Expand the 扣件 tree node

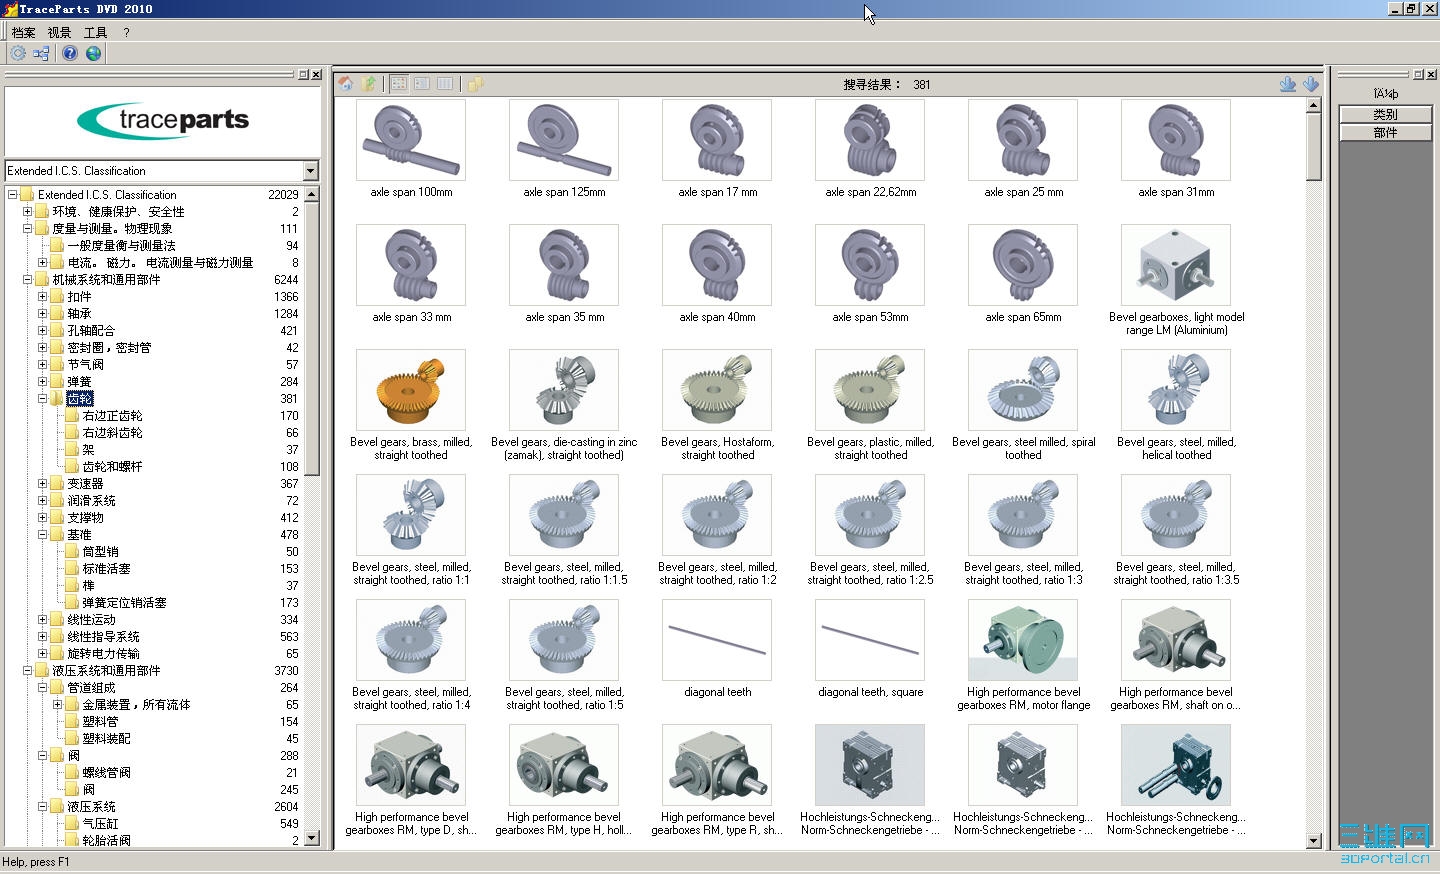pyautogui.click(x=42, y=297)
